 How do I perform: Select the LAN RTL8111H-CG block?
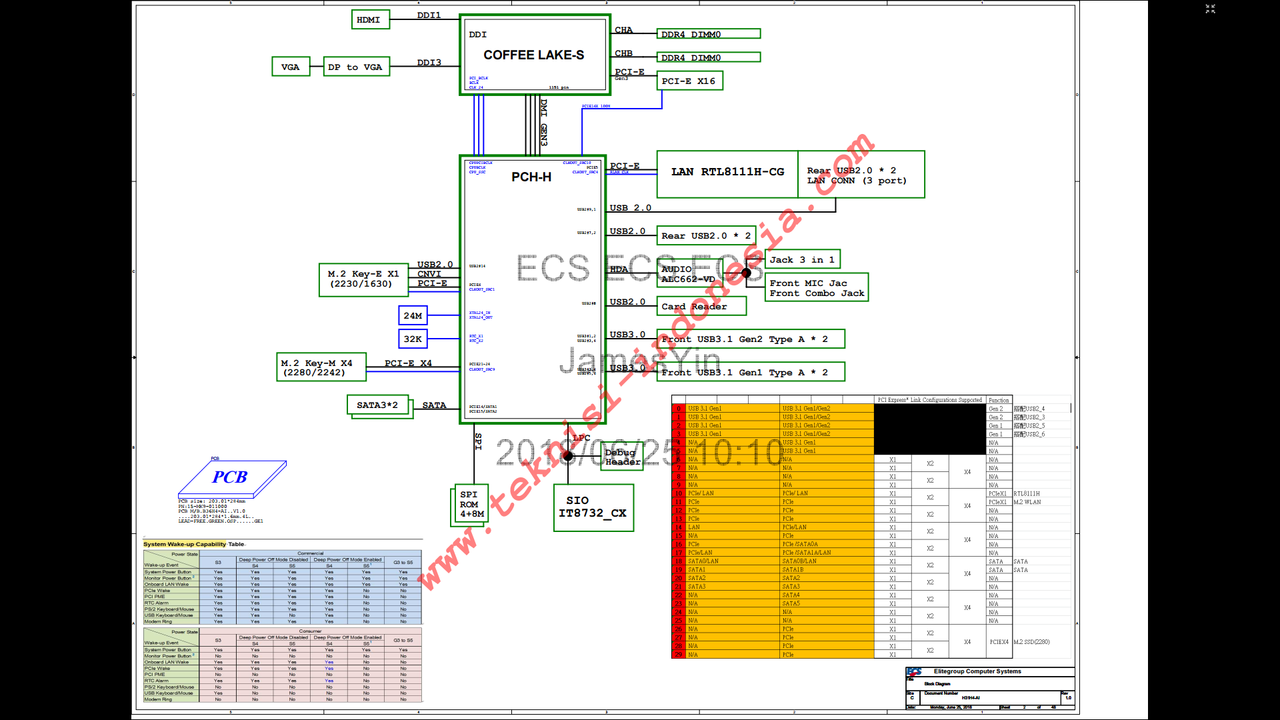(x=727, y=172)
